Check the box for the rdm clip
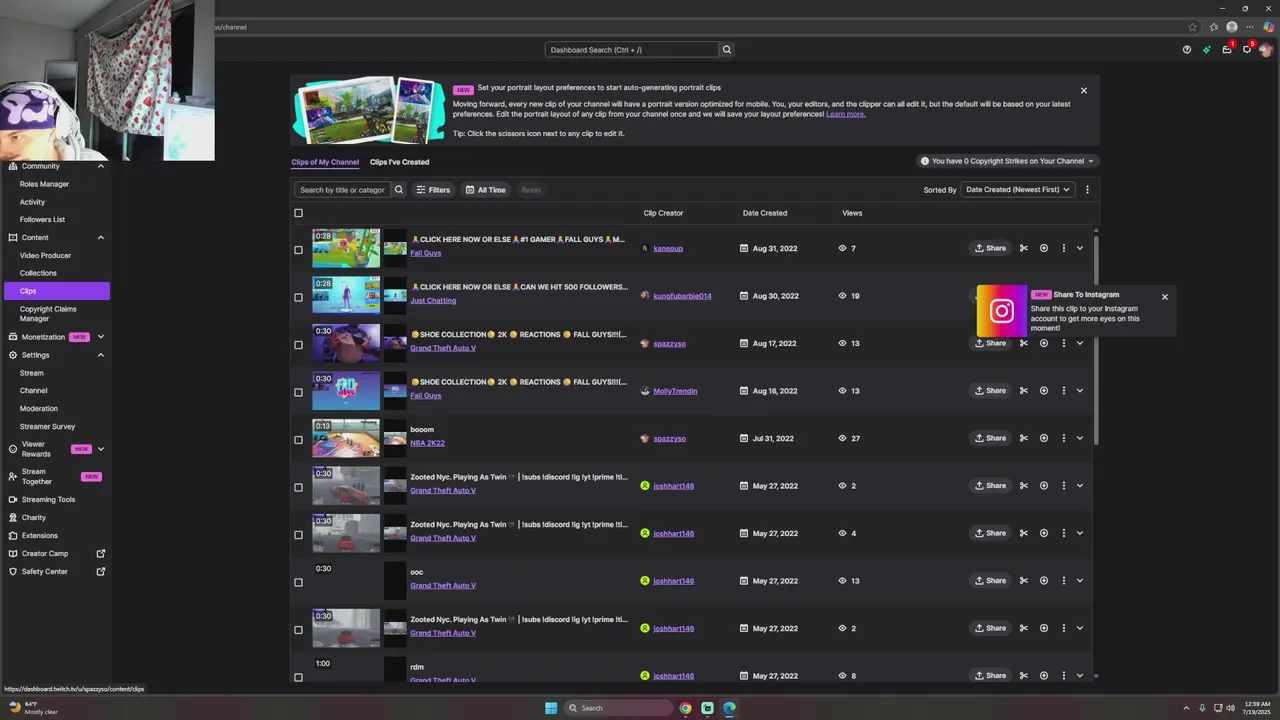This screenshot has height=720, width=1280. pos(298,677)
